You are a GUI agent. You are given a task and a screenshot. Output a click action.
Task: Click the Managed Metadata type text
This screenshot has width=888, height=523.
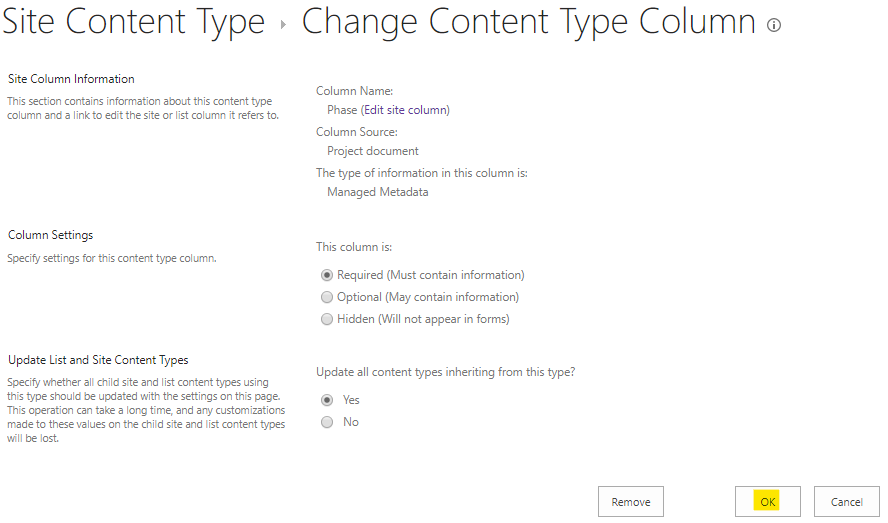click(378, 192)
